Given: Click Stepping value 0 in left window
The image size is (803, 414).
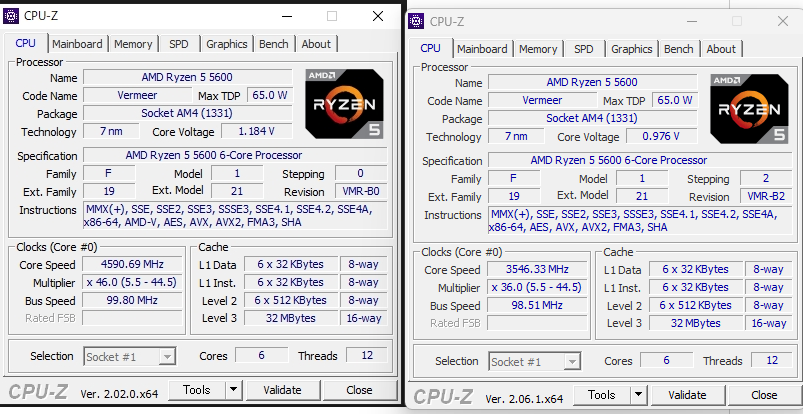Looking at the screenshot, I should (x=361, y=174).
